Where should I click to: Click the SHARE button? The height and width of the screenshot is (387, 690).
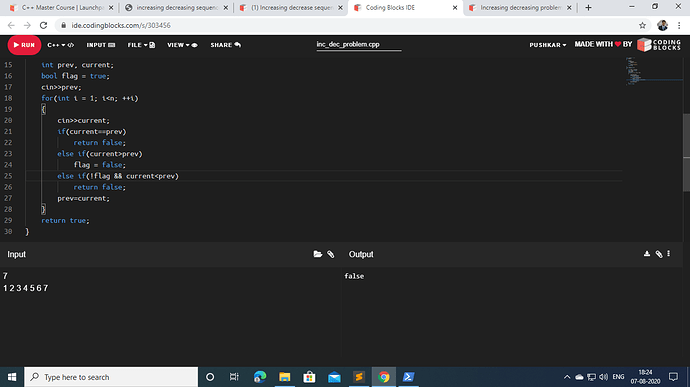(x=225, y=45)
